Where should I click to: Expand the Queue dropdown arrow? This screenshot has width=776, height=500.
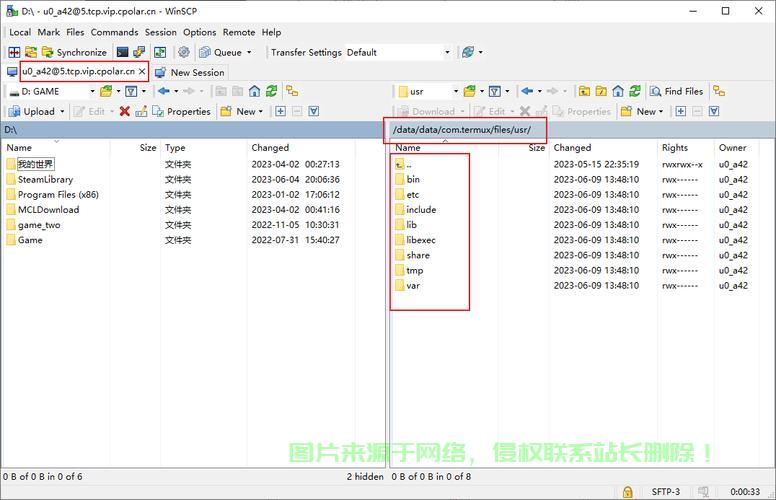click(249, 52)
